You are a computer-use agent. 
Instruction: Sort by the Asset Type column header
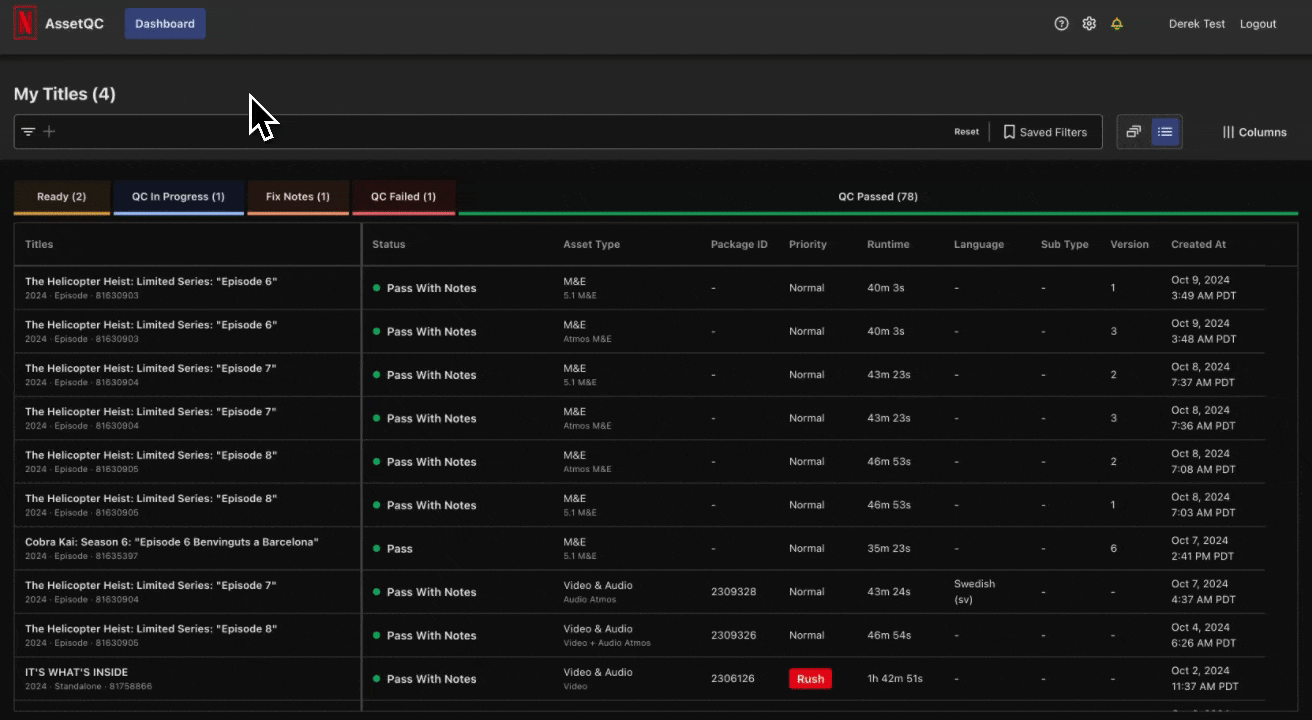(591, 244)
